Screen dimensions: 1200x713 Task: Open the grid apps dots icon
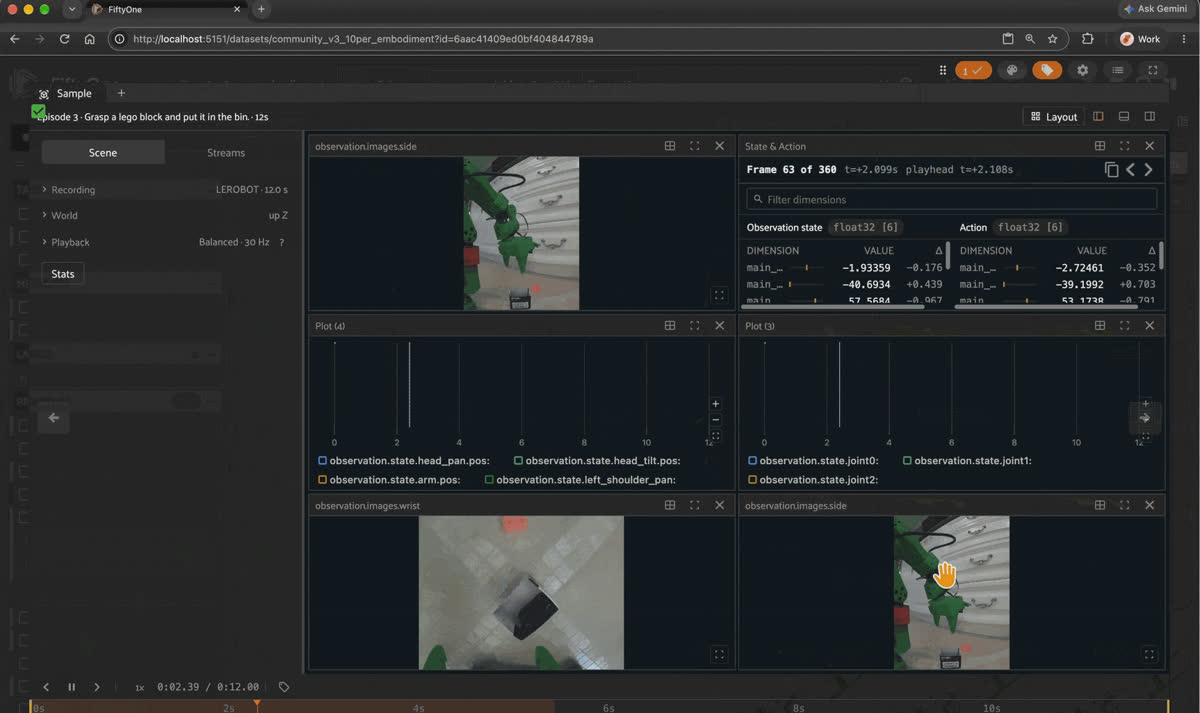pos(942,70)
